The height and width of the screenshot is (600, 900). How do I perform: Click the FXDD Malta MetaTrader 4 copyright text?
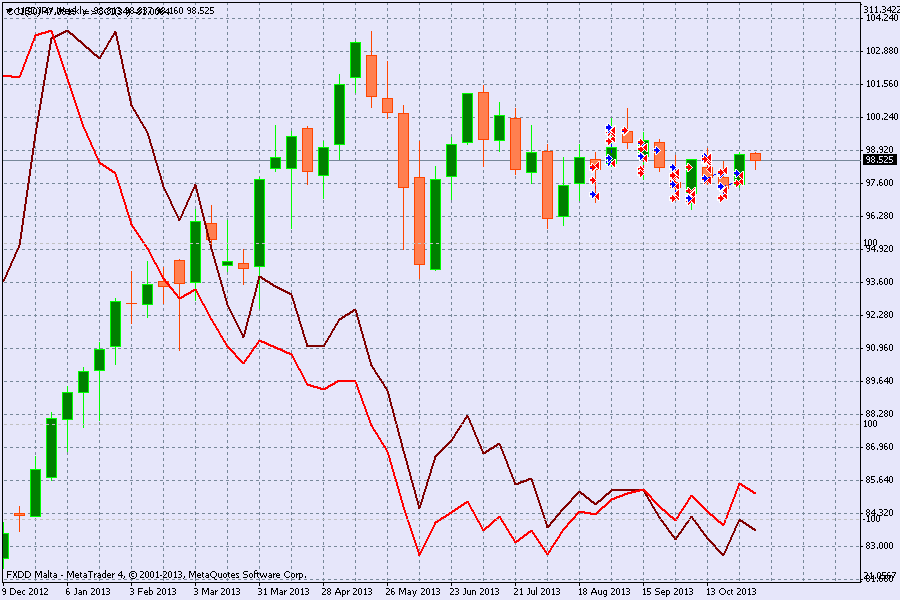155,575
